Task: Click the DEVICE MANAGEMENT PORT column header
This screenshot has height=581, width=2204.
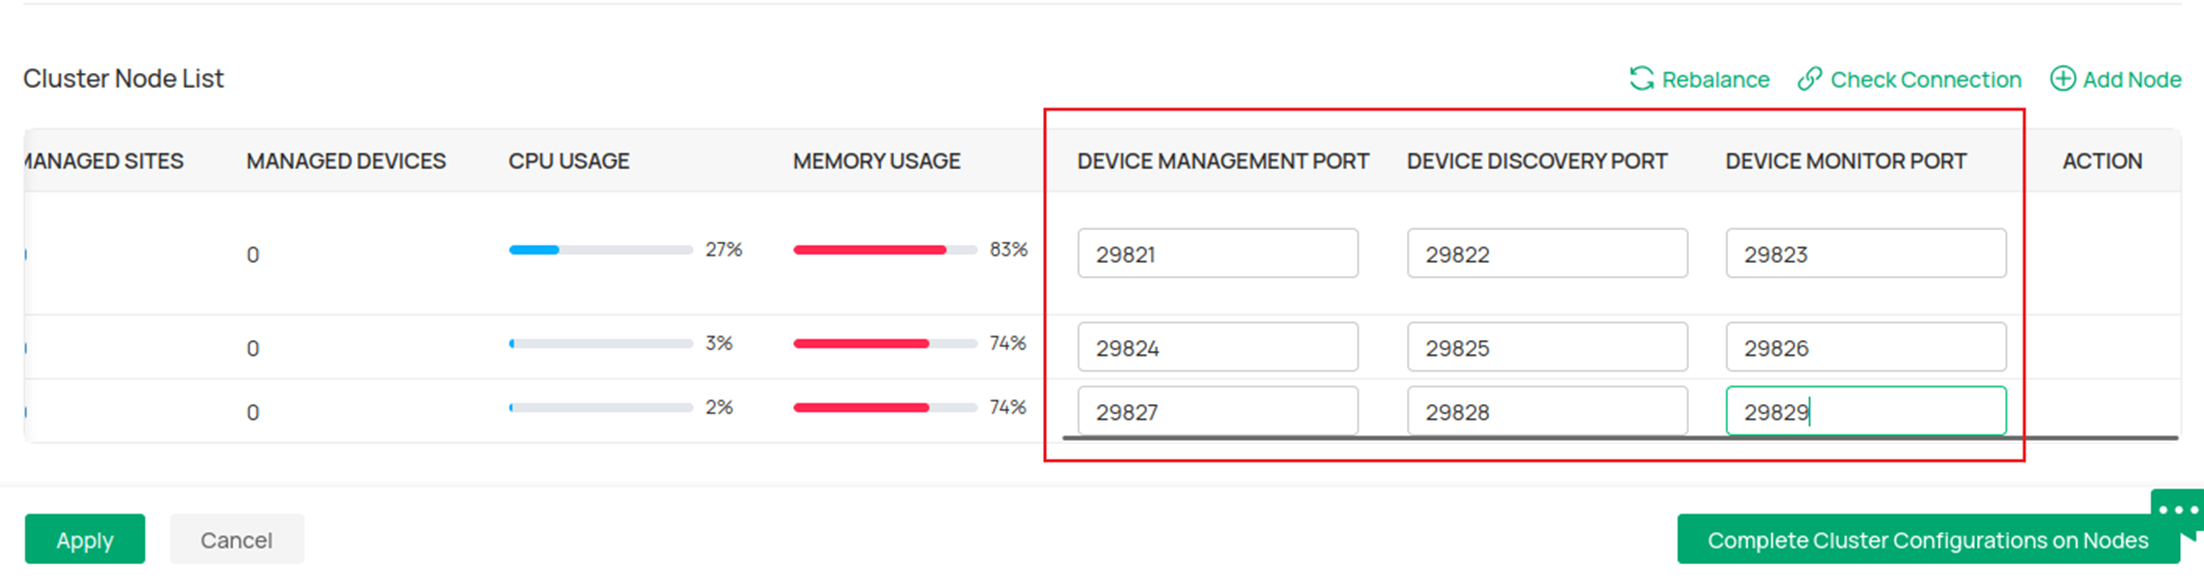Action: (1222, 160)
